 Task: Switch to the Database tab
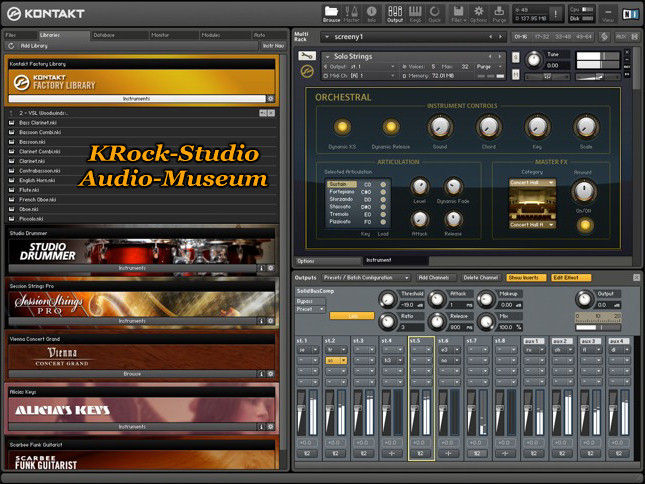[x=119, y=35]
